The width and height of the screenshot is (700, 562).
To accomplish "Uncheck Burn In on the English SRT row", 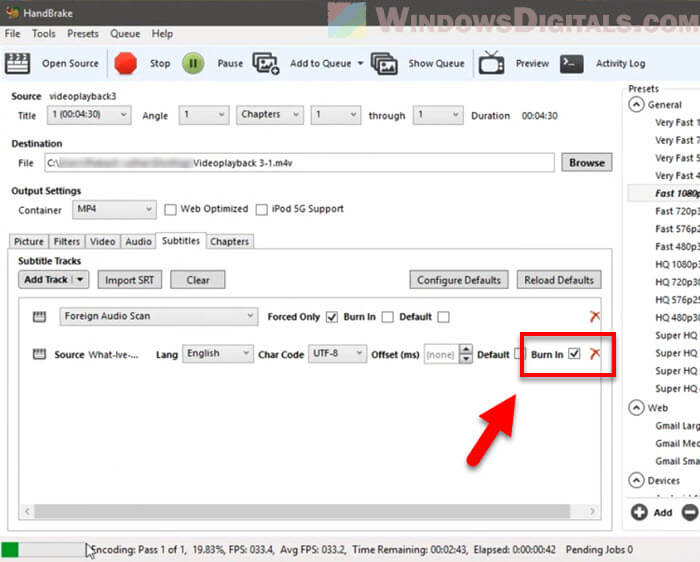I will coord(574,354).
